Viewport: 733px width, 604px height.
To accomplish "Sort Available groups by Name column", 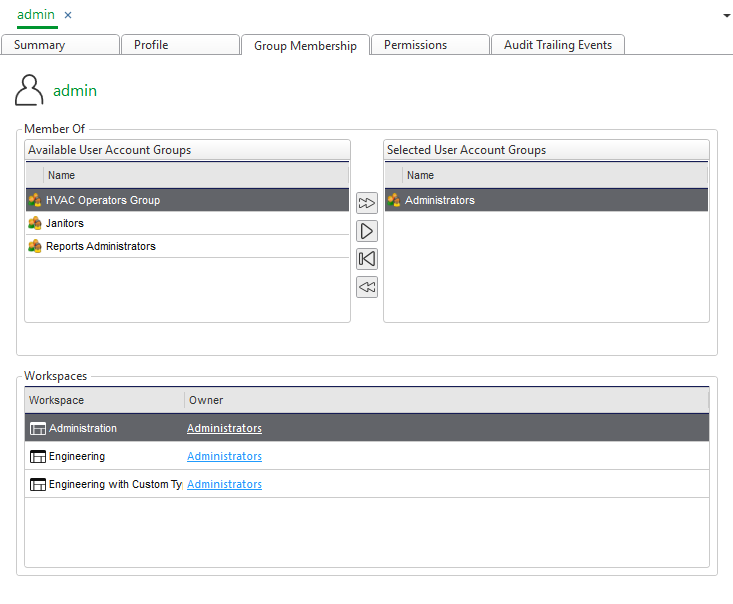I will coord(196,175).
